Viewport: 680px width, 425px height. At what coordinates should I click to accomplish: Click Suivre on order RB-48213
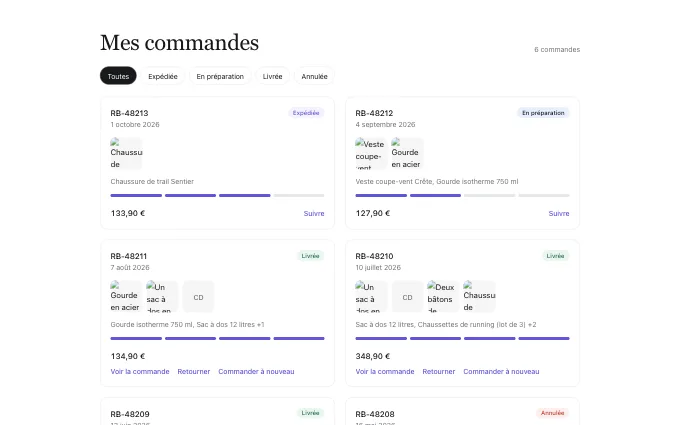coord(314,213)
